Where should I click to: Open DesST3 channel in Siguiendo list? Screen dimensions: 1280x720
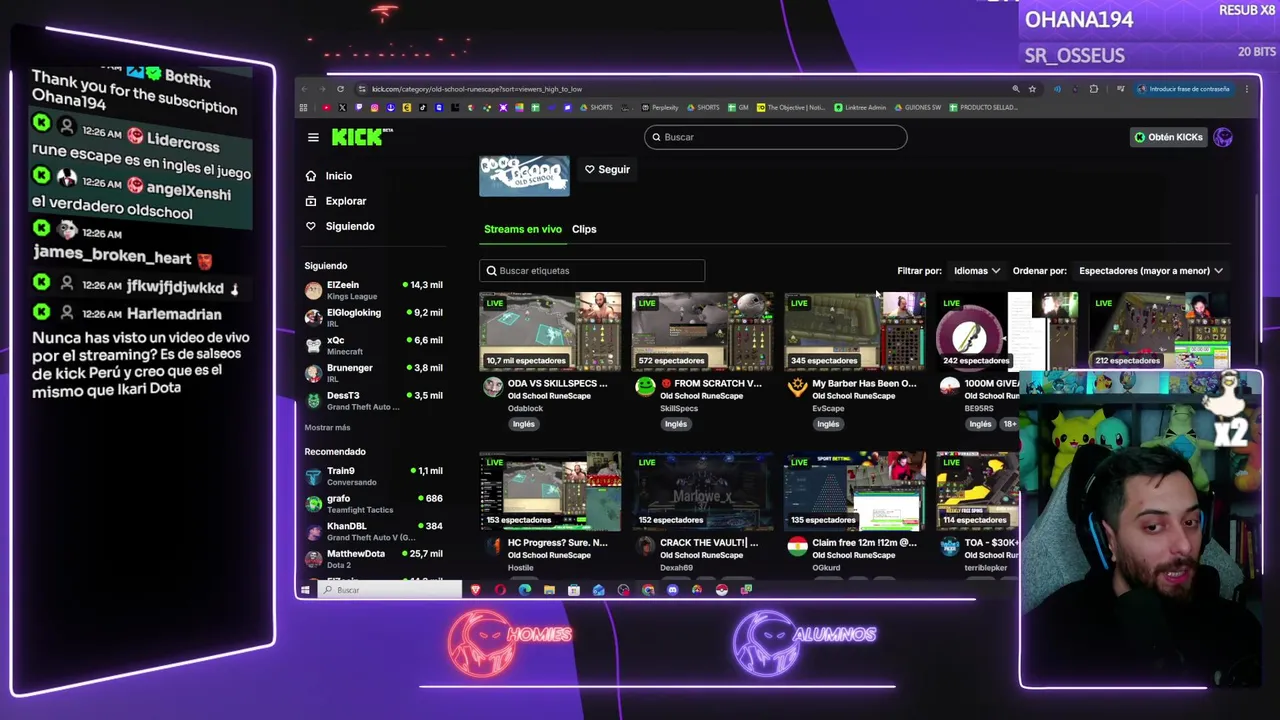373,400
